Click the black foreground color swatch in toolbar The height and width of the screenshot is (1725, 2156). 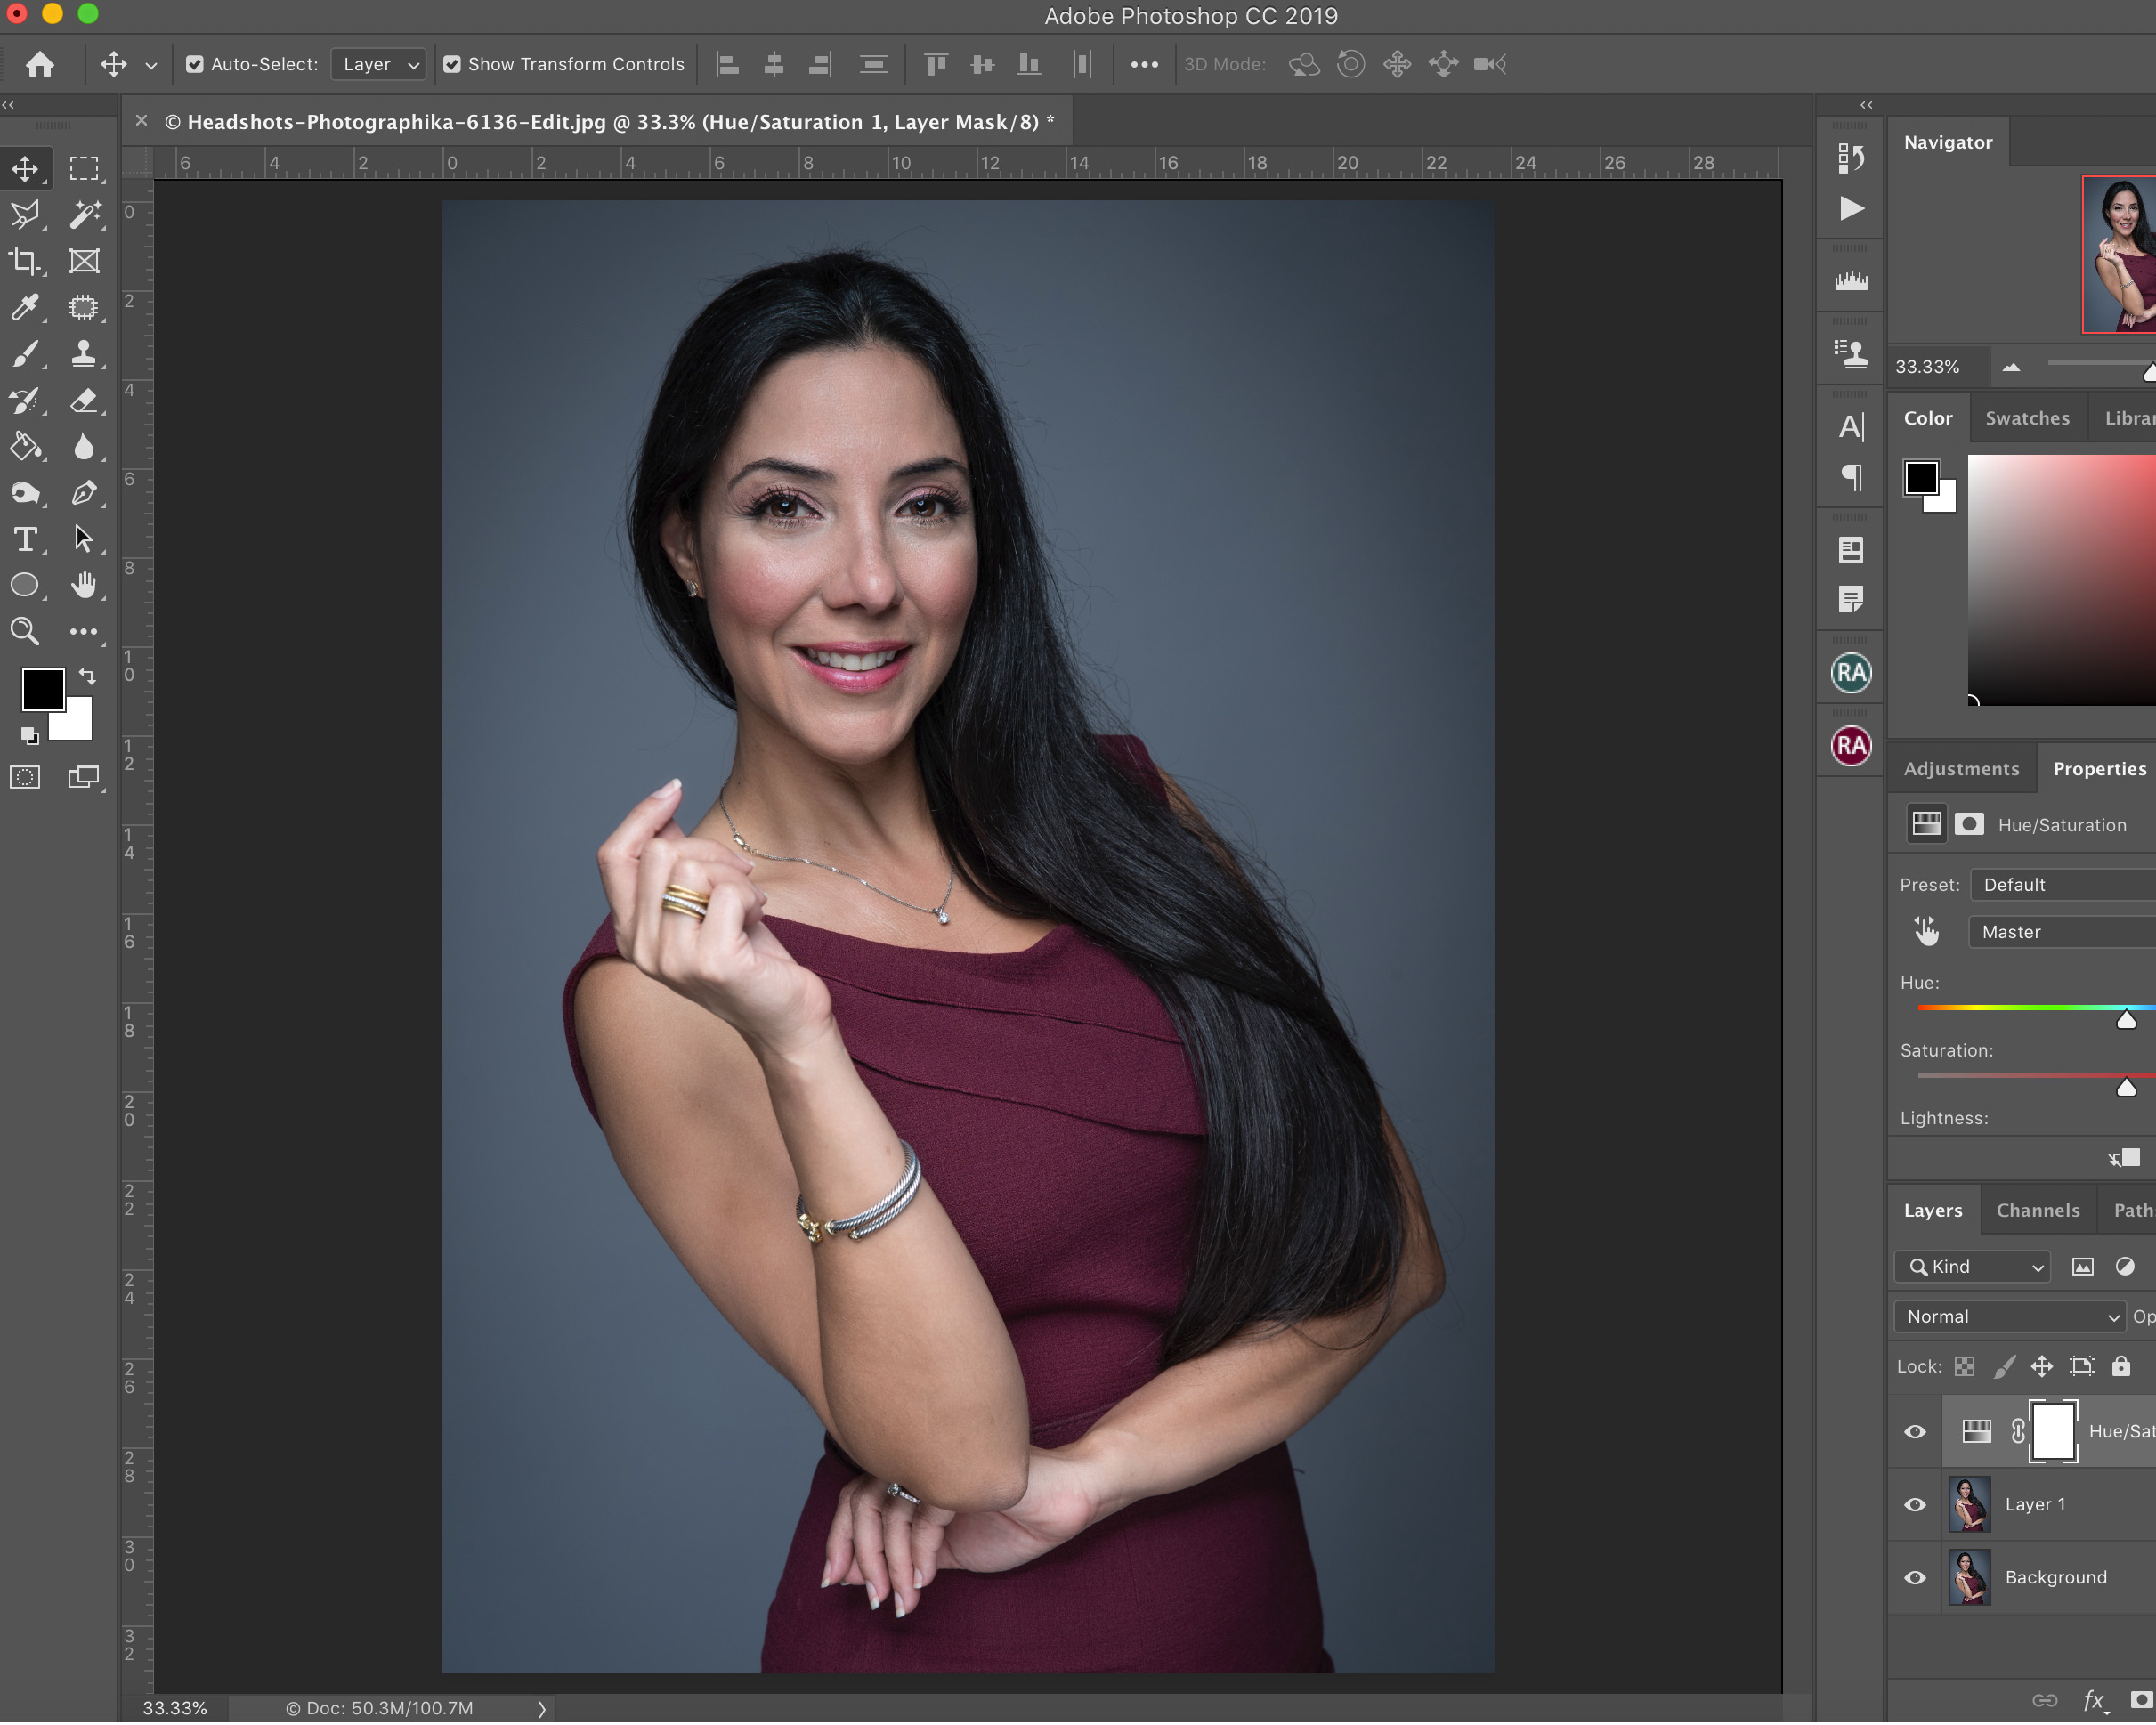coord(42,689)
